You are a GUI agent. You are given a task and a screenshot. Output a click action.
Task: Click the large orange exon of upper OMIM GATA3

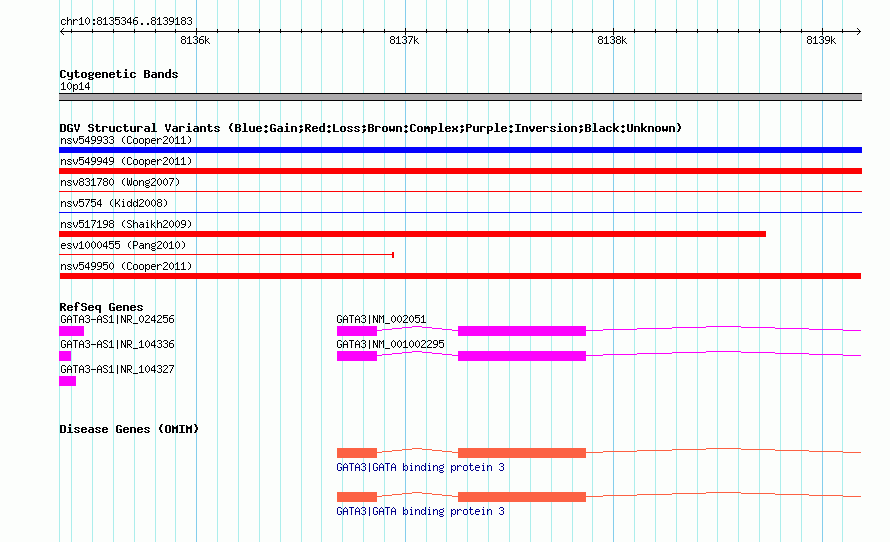[x=522, y=453]
